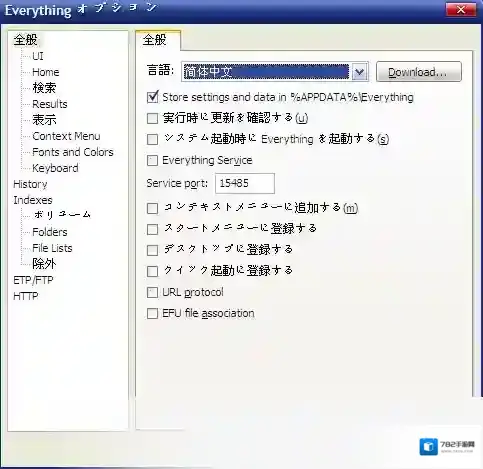This screenshot has height=469, width=483.
Task: Toggle the URL protocol checkbox
Action: pyautogui.click(x=153, y=293)
